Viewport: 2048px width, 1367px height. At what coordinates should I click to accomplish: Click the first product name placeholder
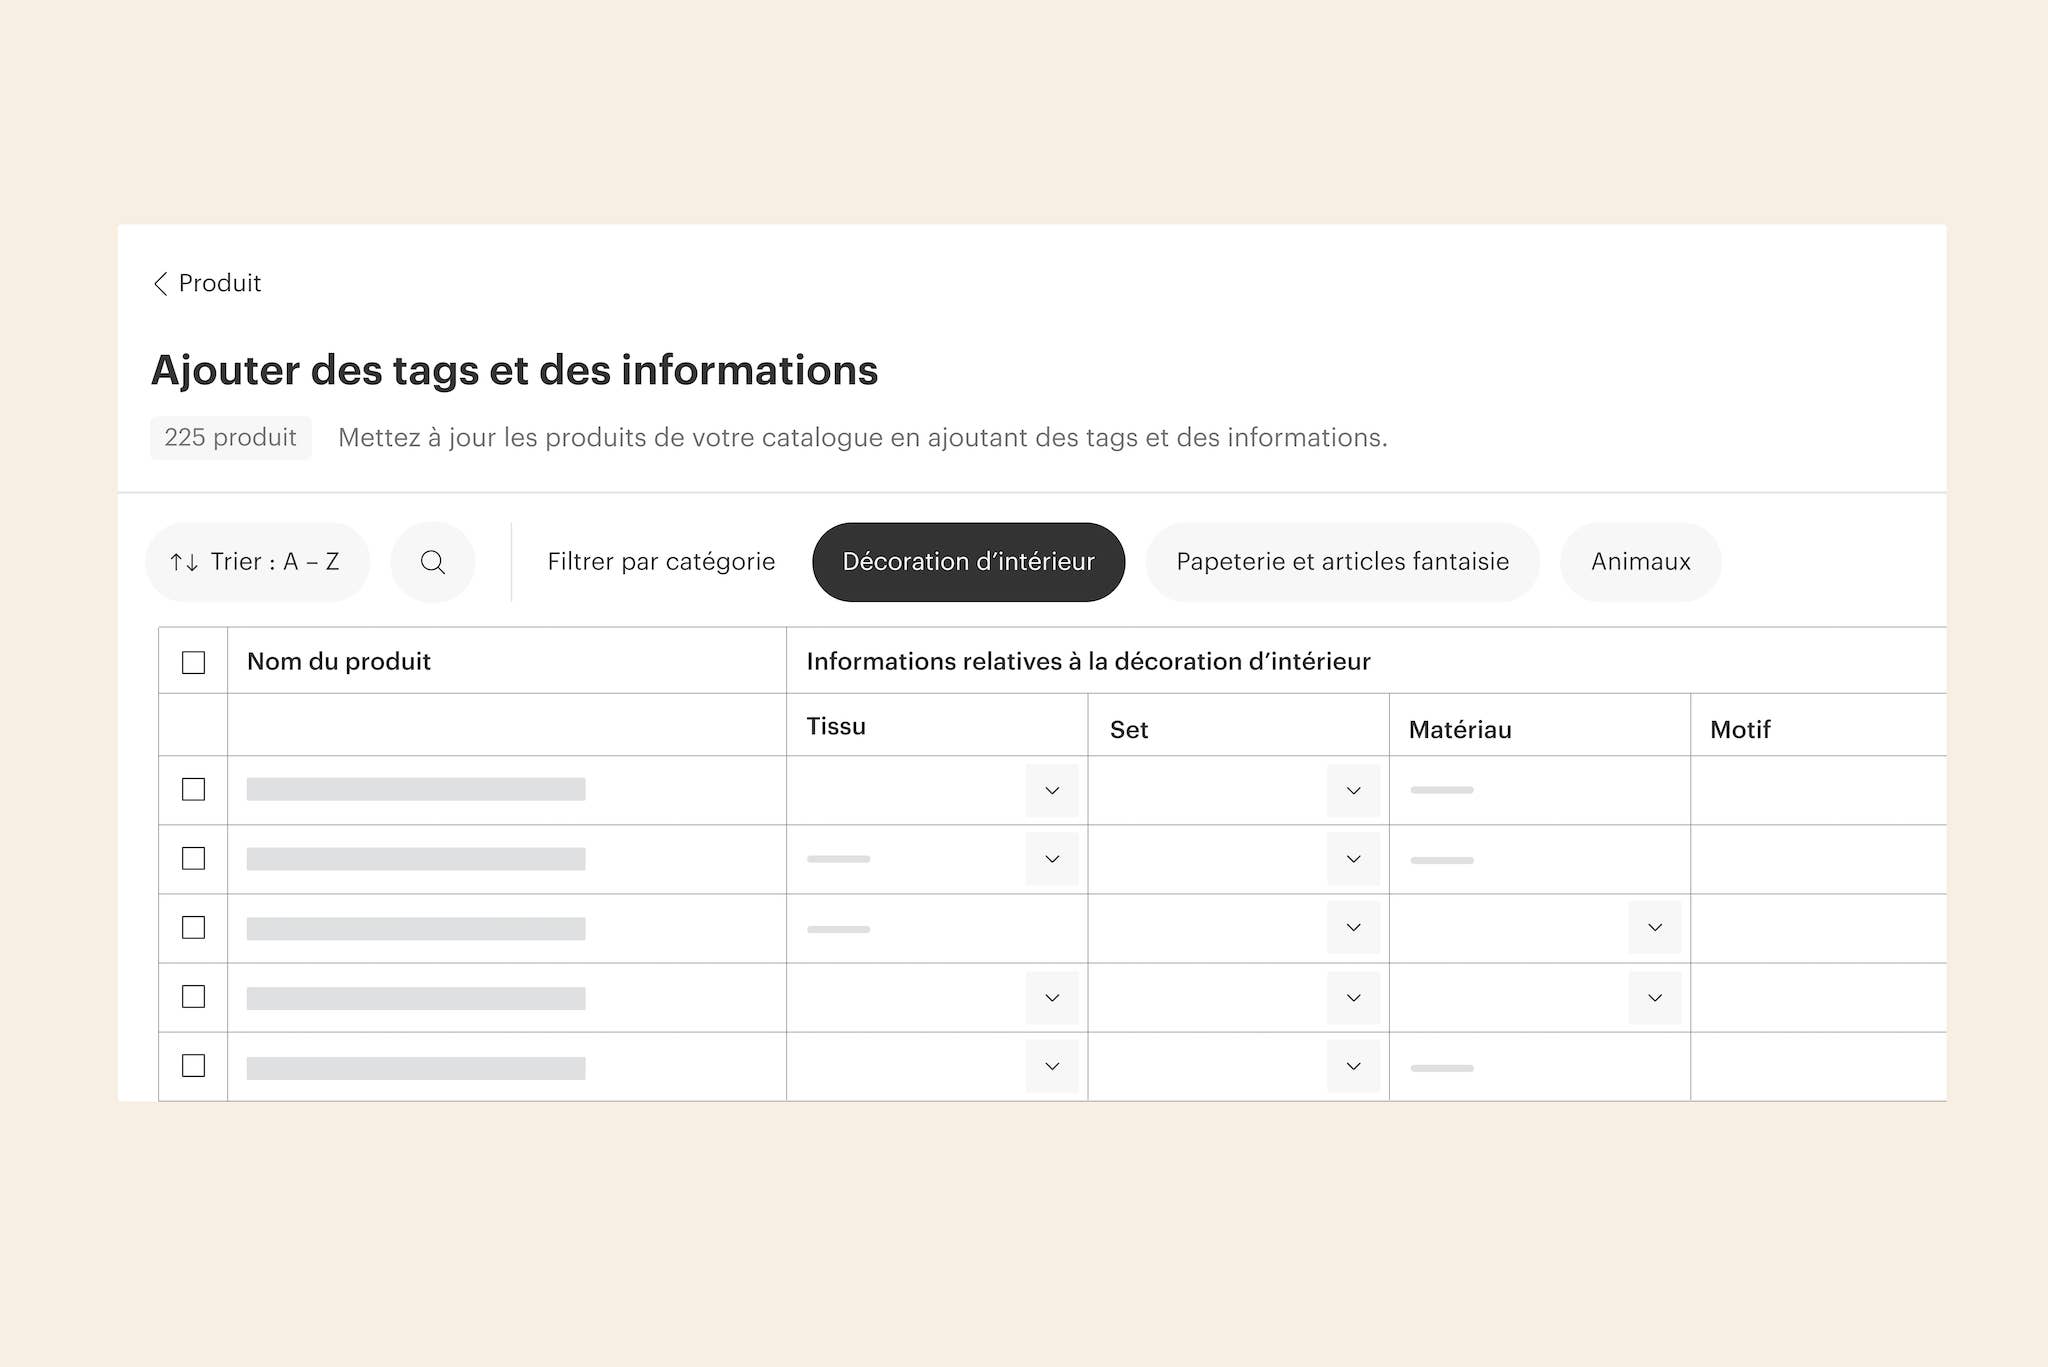tap(416, 789)
